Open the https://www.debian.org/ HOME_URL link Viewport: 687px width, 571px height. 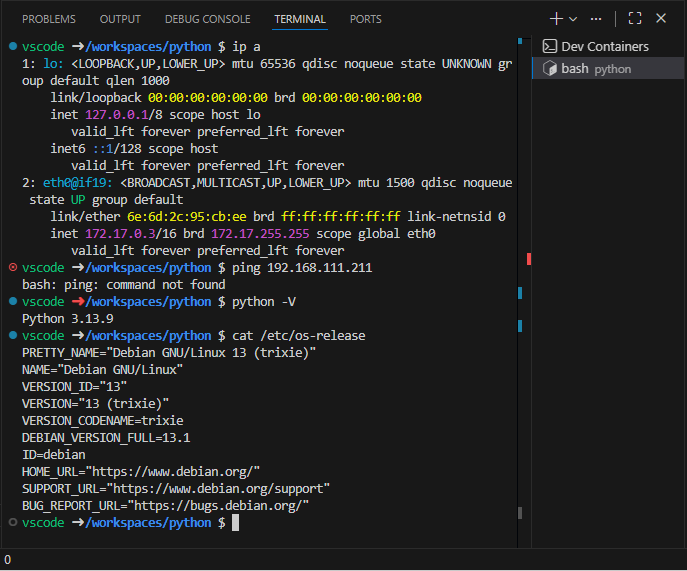coord(173,472)
